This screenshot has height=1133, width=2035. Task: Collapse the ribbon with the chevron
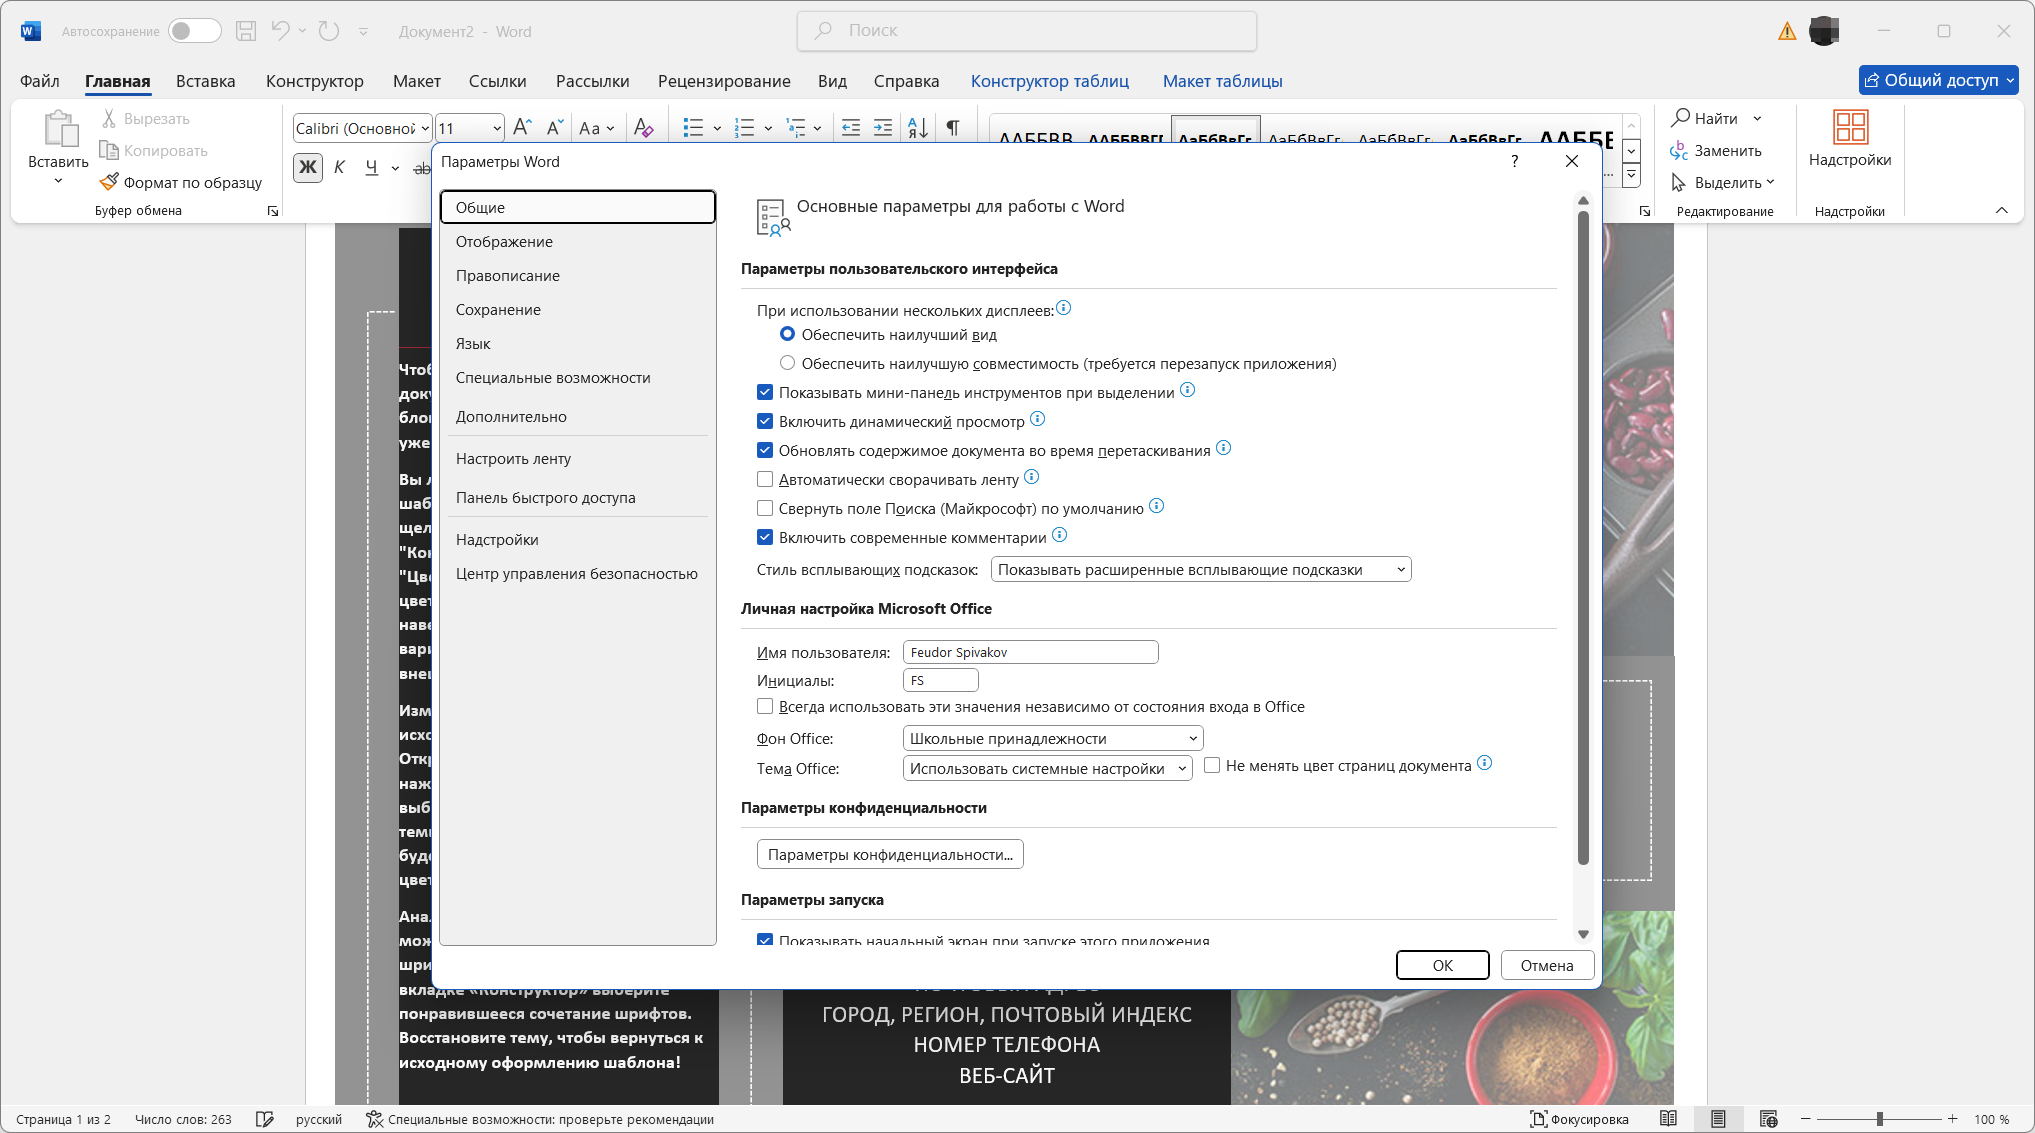coord(2001,210)
